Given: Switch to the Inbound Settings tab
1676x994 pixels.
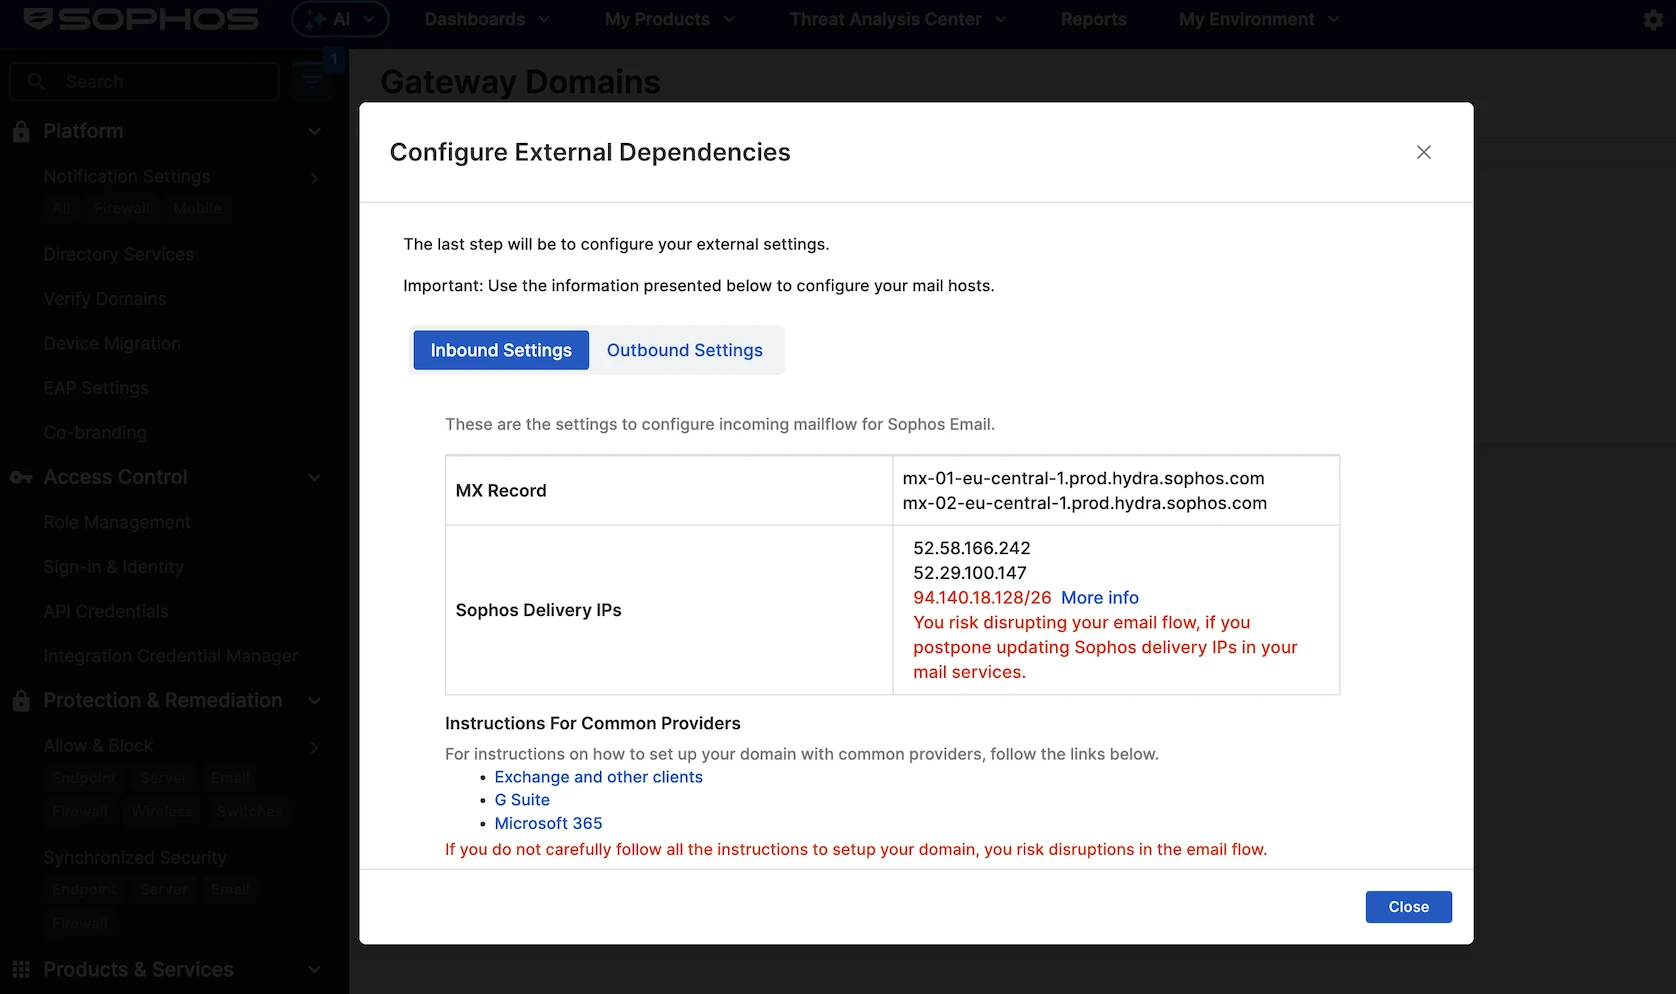Looking at the screenshot, I should coord(501,350).
